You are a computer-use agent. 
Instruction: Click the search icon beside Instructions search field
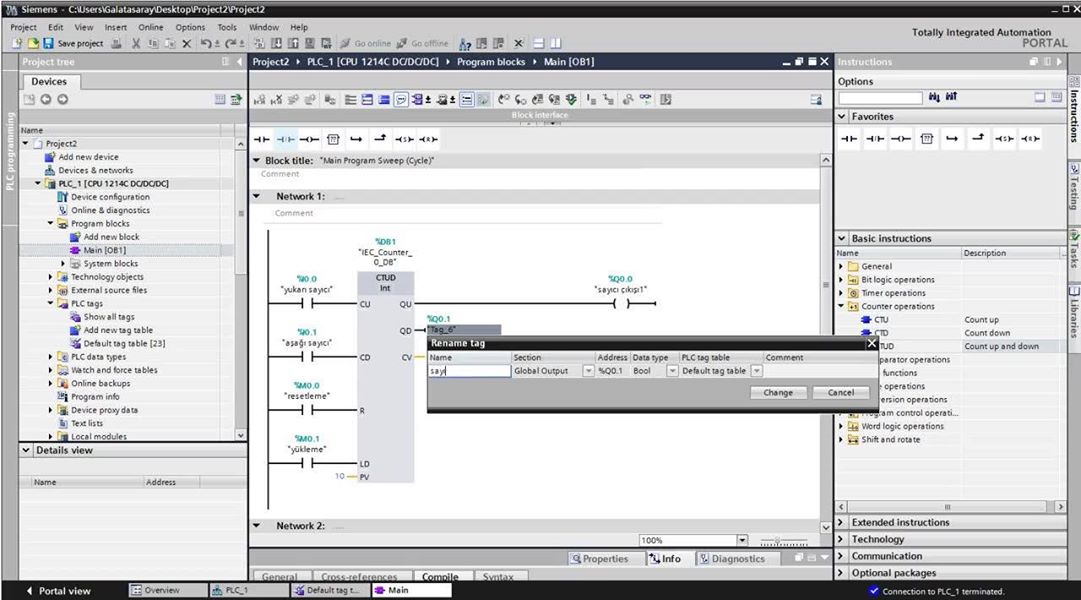(934, 97)
